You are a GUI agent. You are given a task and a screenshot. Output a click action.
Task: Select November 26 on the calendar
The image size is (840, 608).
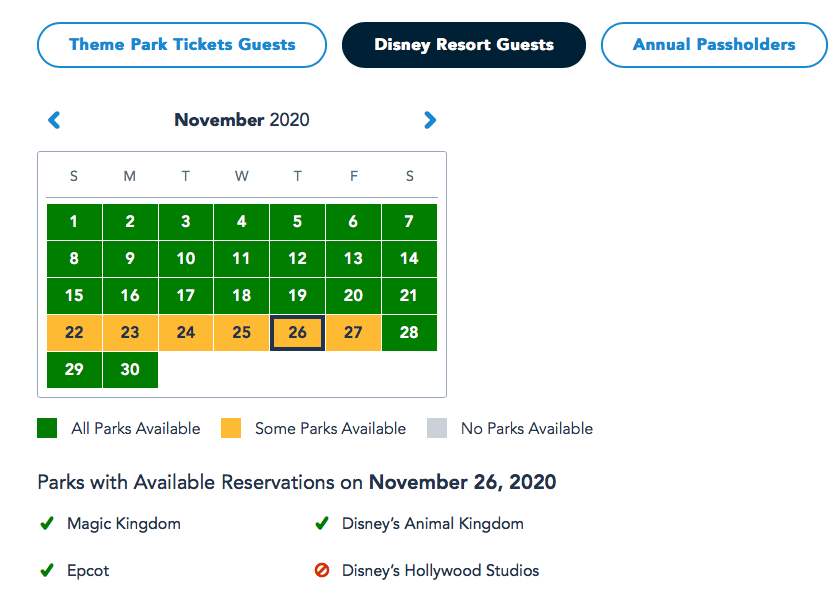click(x=297, y=333)
